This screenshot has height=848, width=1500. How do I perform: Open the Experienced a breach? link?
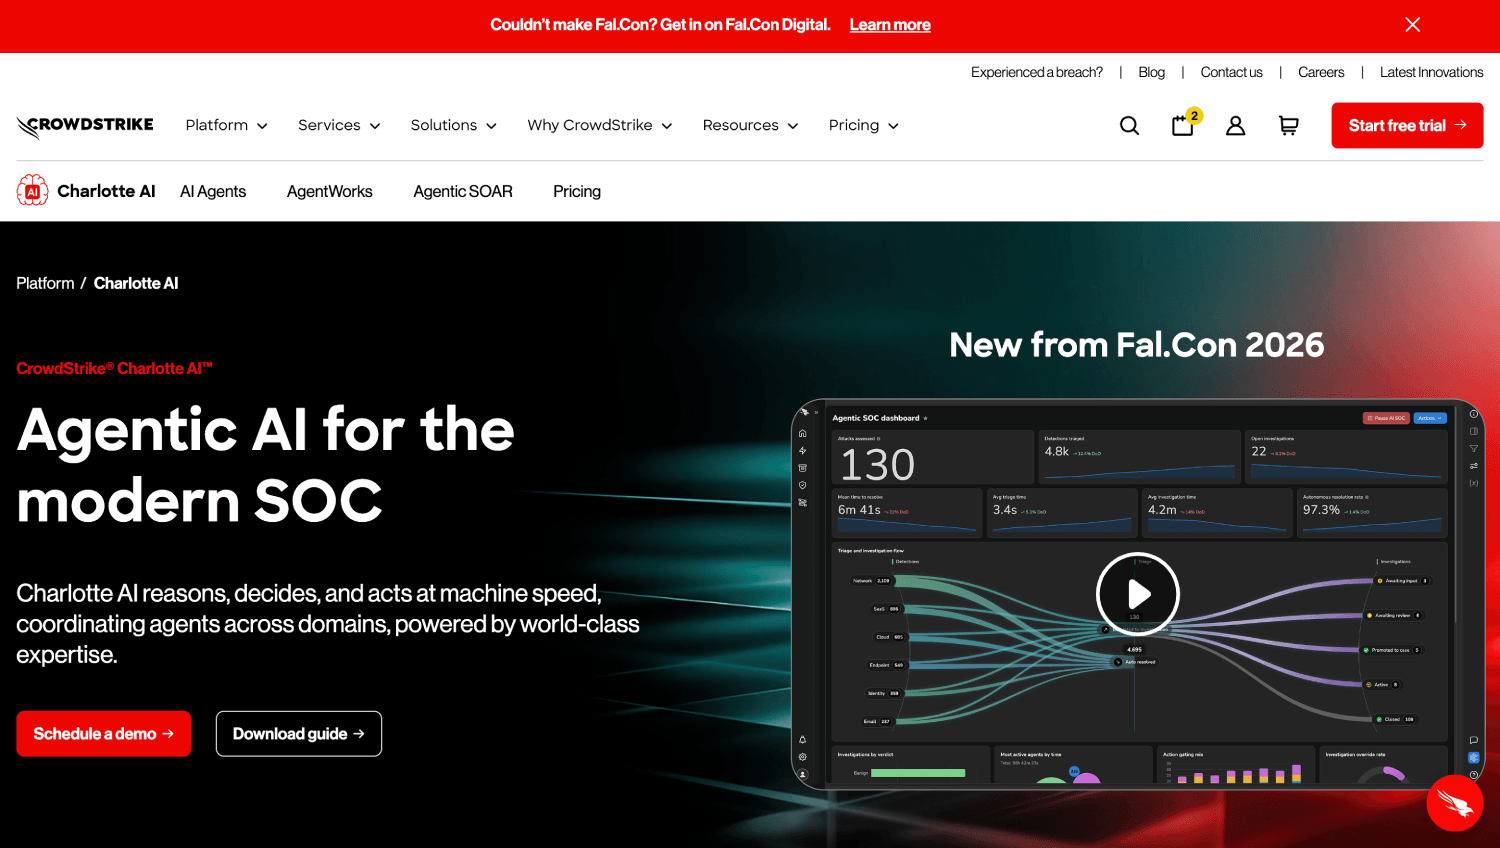coord(1037,72)
